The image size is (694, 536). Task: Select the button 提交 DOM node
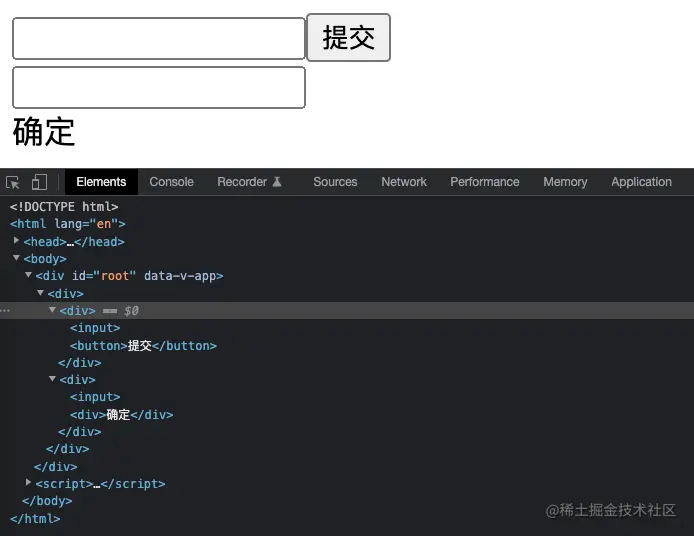pos(143,346)
